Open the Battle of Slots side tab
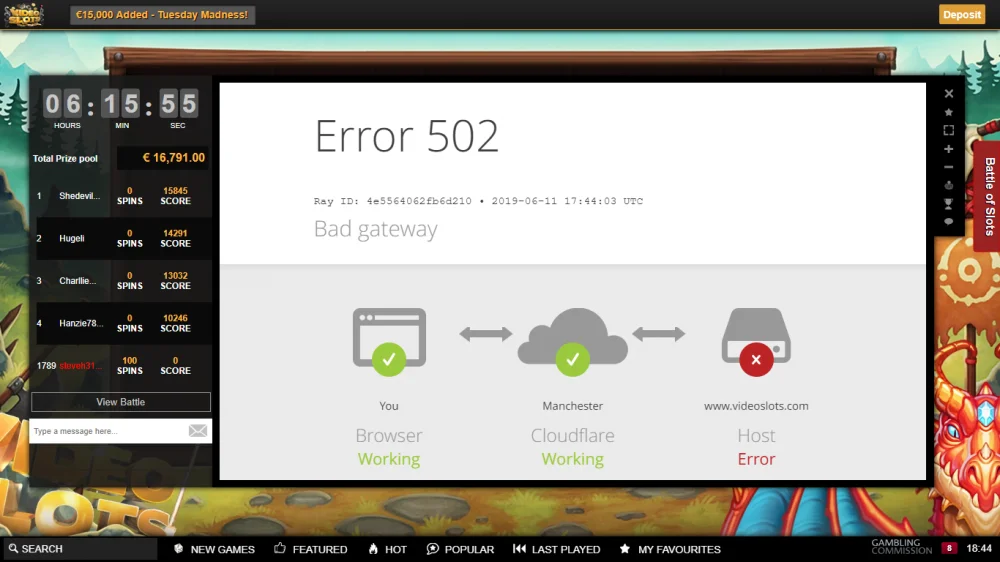The image size is (1000, 562). click(988, 196)
